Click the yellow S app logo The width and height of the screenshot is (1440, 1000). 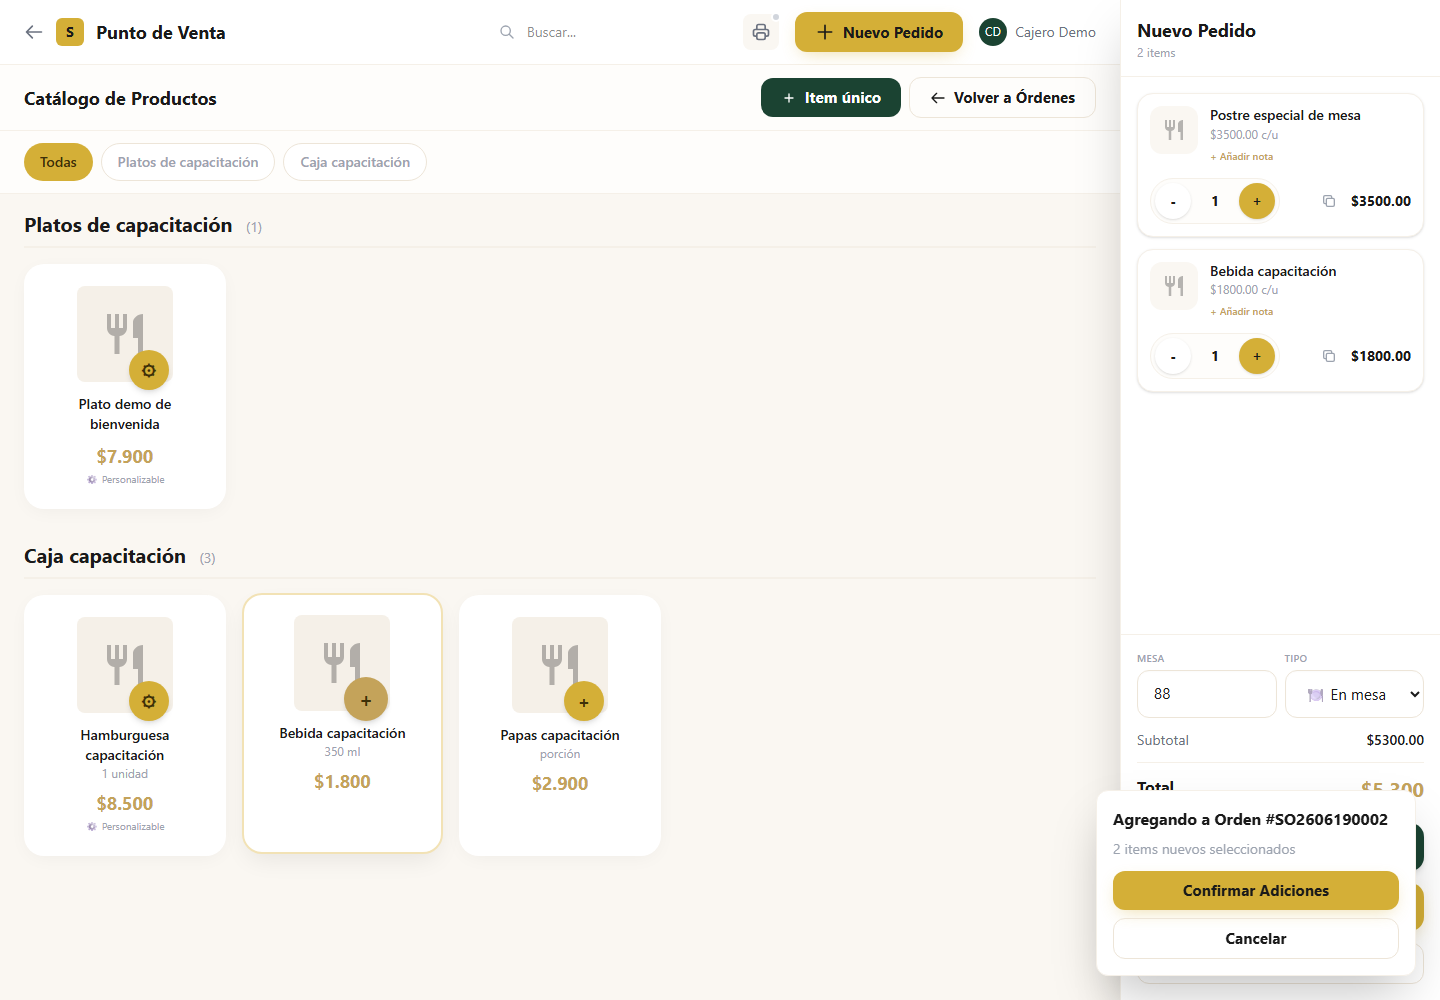pyautogui.click(x=70, y=32)
